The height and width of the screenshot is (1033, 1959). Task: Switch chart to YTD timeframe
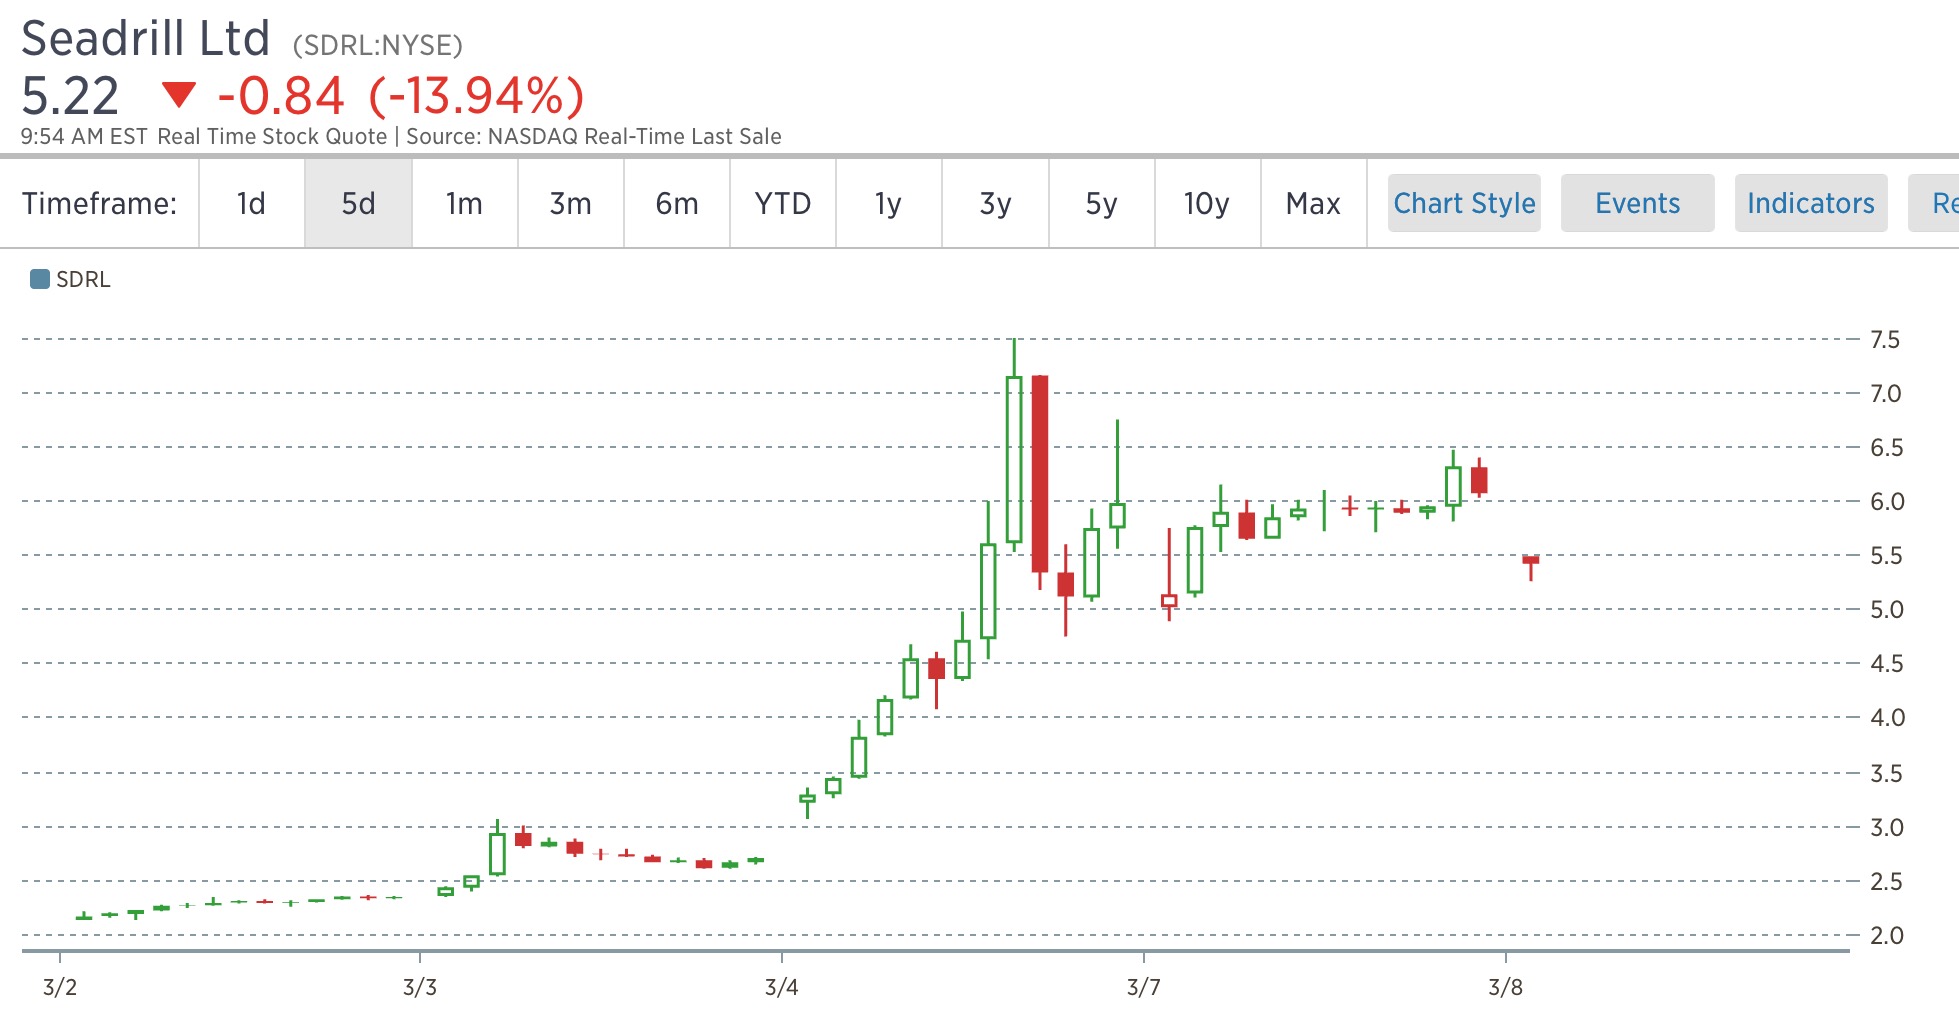pyautogui.click(x=783, y=203)
